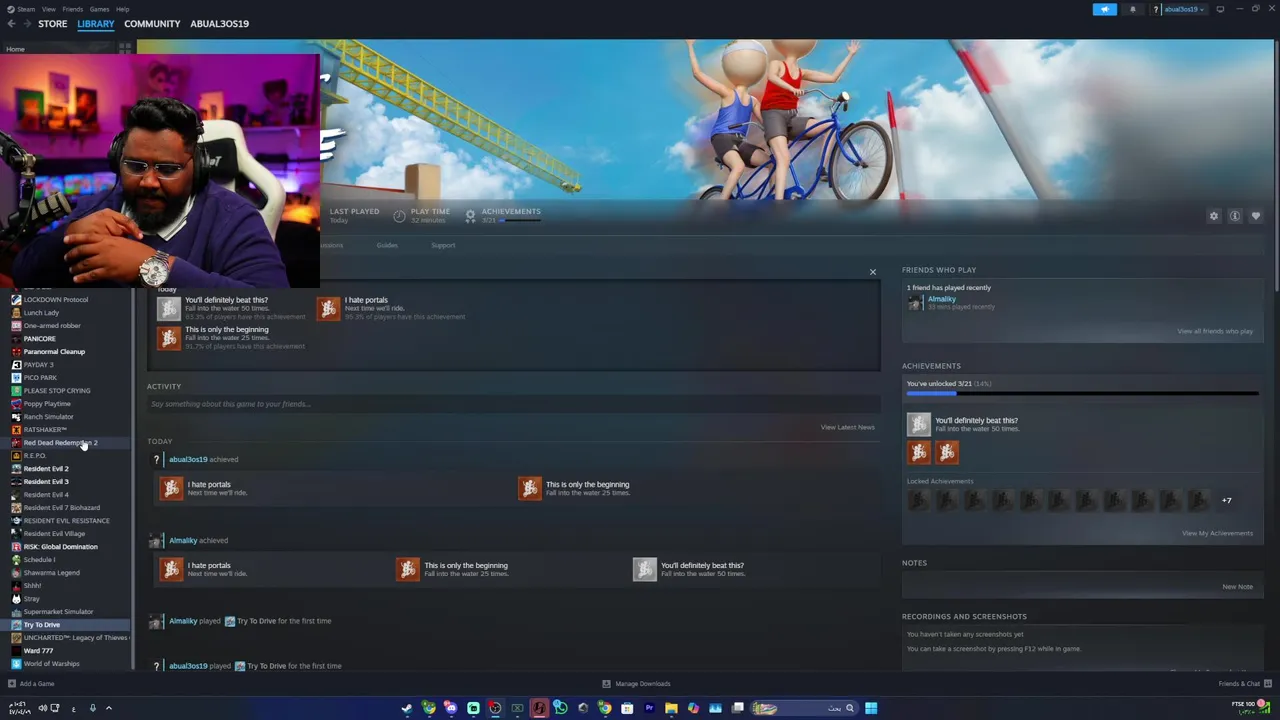Open View all friends who play
Viewport: 1280px width, 720px height.
pyautogui.click(x=1215, y=331)
